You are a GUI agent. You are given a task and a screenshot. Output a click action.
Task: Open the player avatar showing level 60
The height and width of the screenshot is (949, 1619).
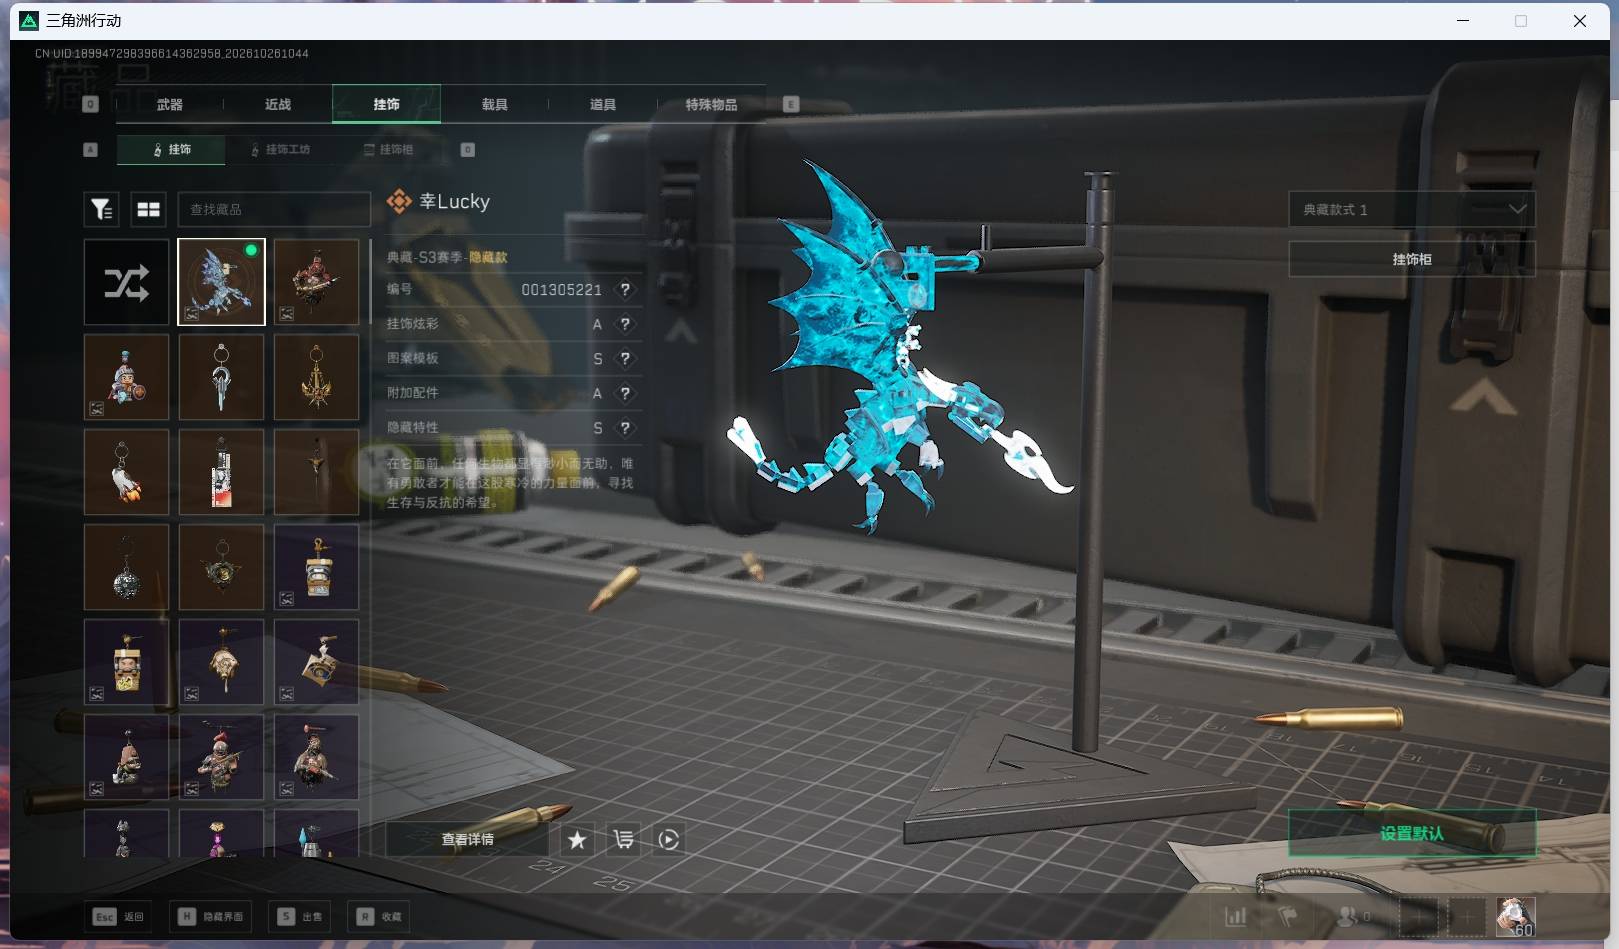tap(1515, 916)
